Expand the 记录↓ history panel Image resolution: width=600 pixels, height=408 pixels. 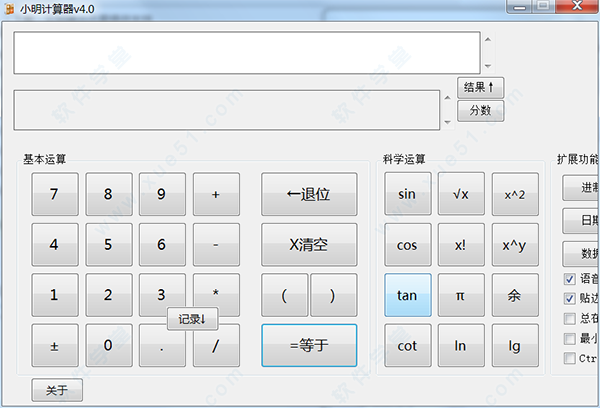point(192,319)
